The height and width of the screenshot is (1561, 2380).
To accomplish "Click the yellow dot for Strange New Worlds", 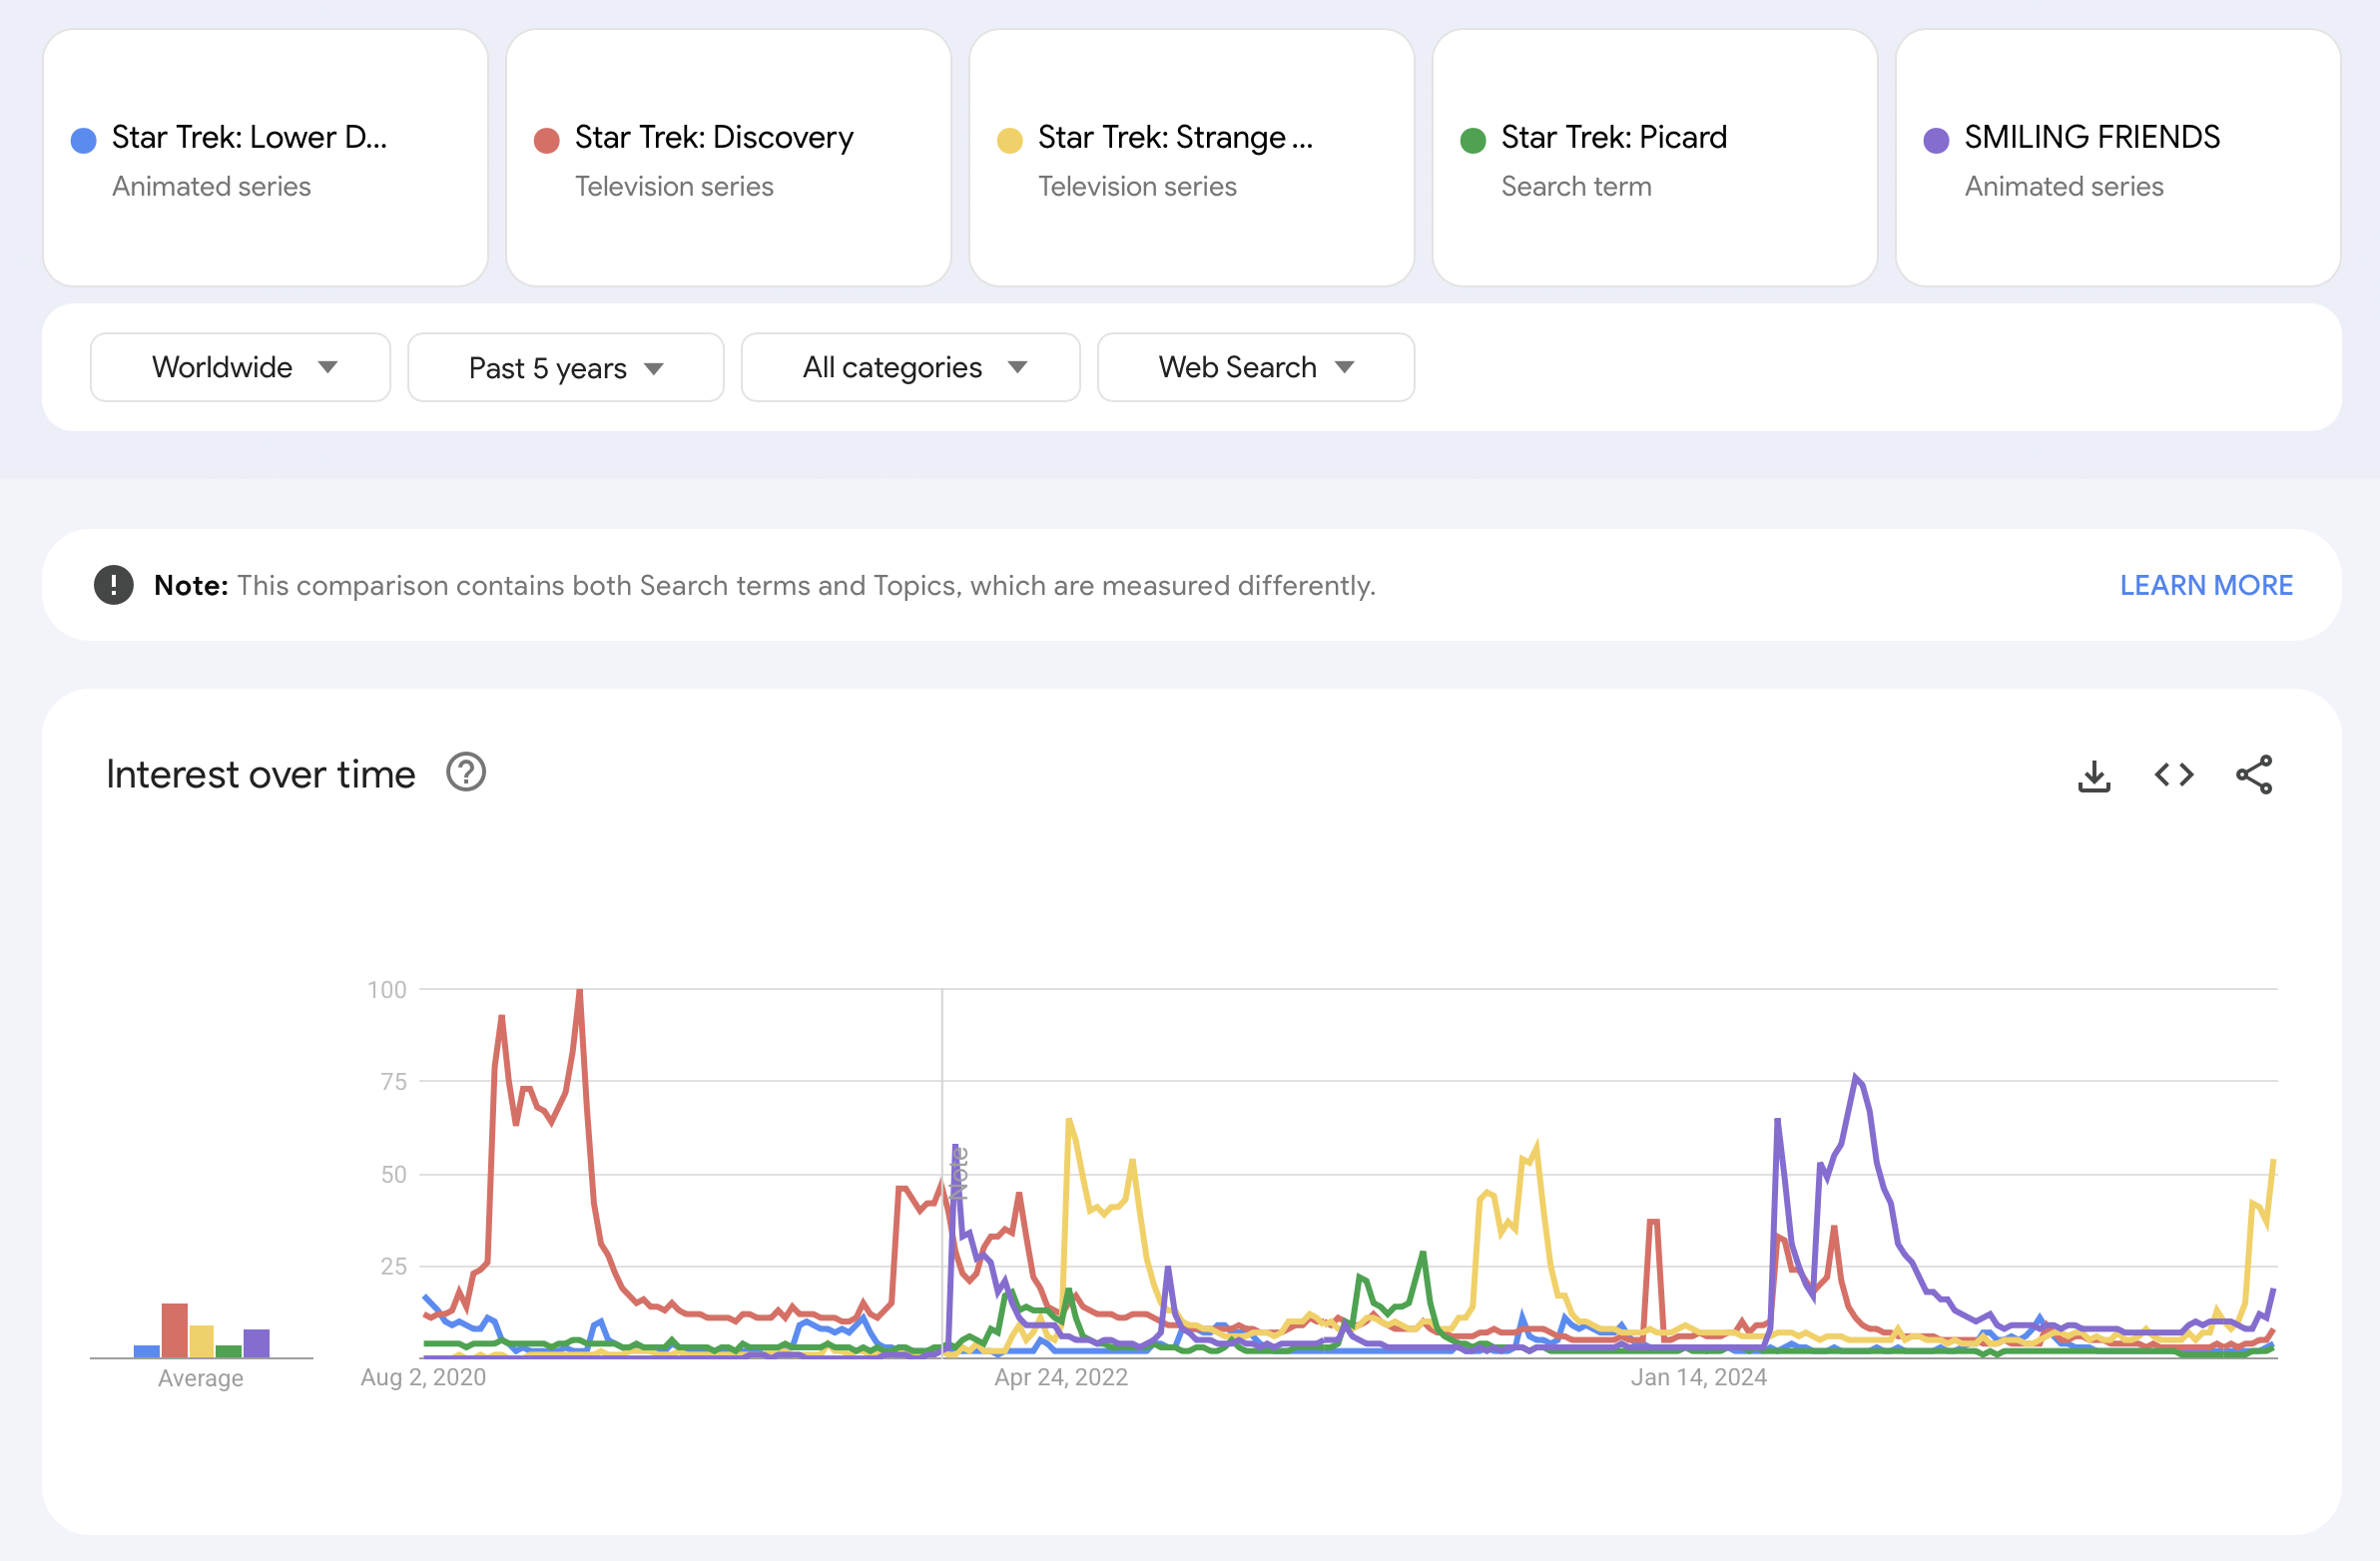I will 1010,140.
